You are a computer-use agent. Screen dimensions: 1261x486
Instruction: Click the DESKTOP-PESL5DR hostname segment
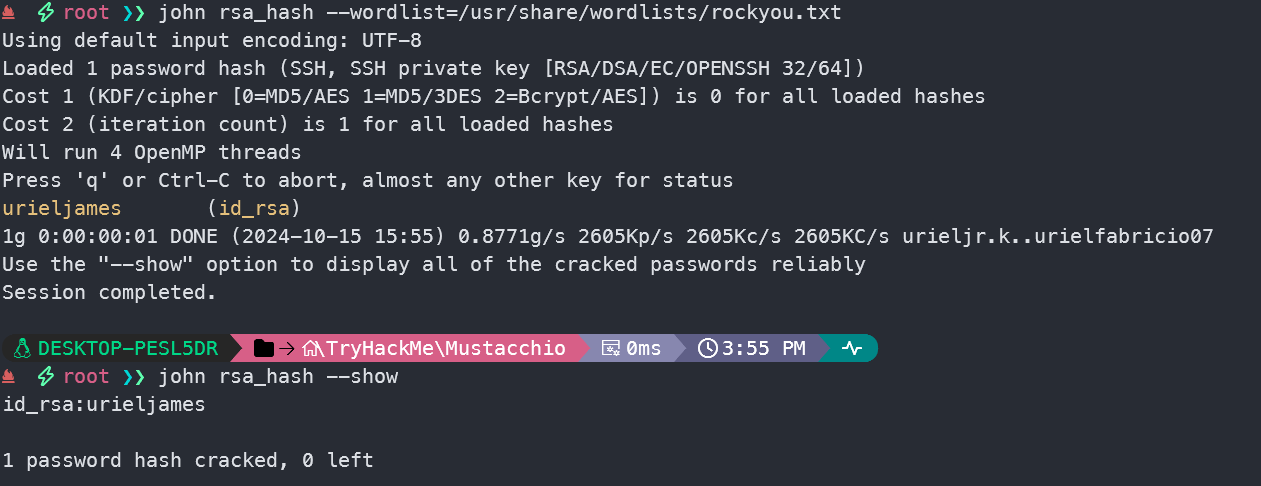click(125, 348)
